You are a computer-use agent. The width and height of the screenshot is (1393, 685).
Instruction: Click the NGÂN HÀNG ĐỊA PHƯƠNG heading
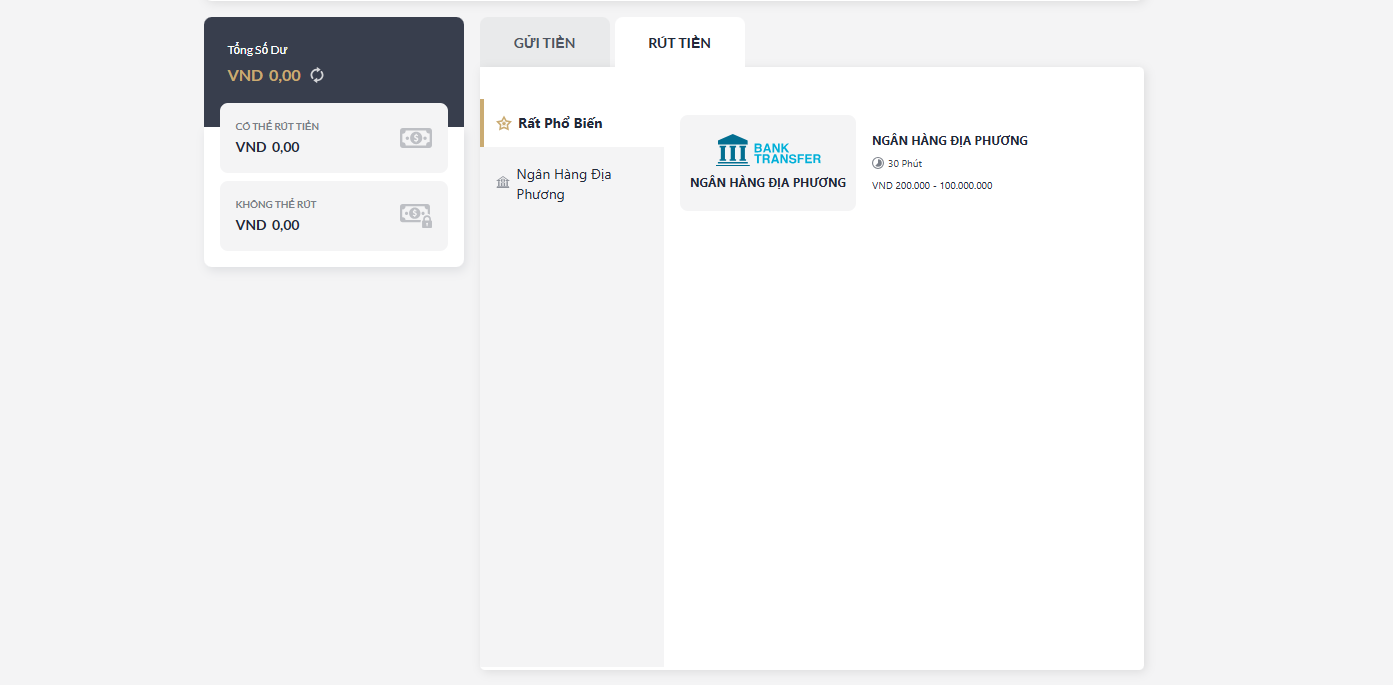coord(949,141)
